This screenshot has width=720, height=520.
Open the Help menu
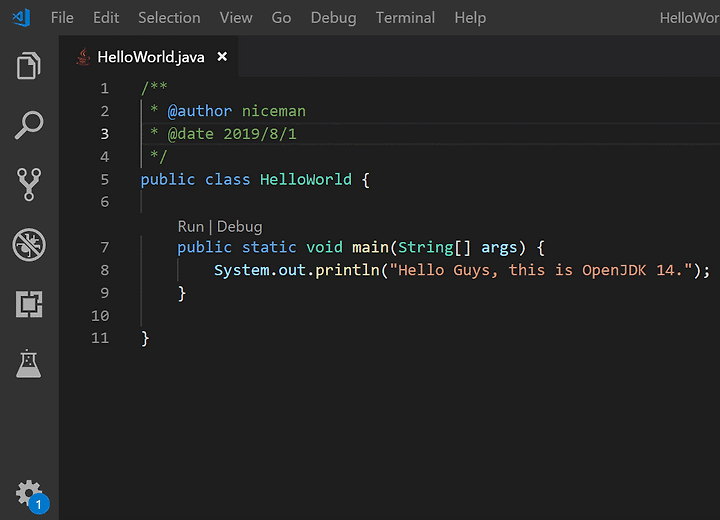point(470,18)
